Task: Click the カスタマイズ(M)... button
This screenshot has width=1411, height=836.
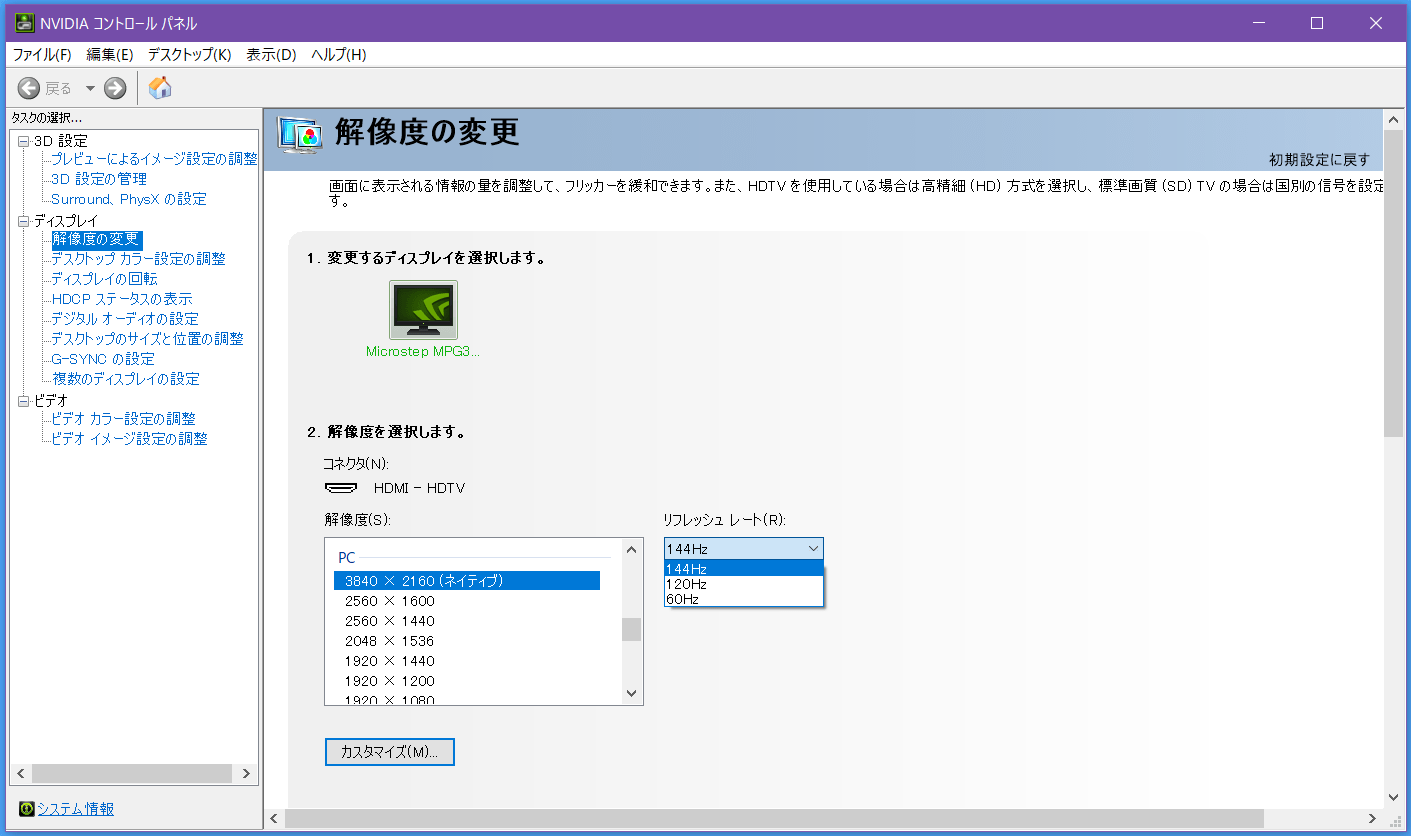Action: [389, 752]
